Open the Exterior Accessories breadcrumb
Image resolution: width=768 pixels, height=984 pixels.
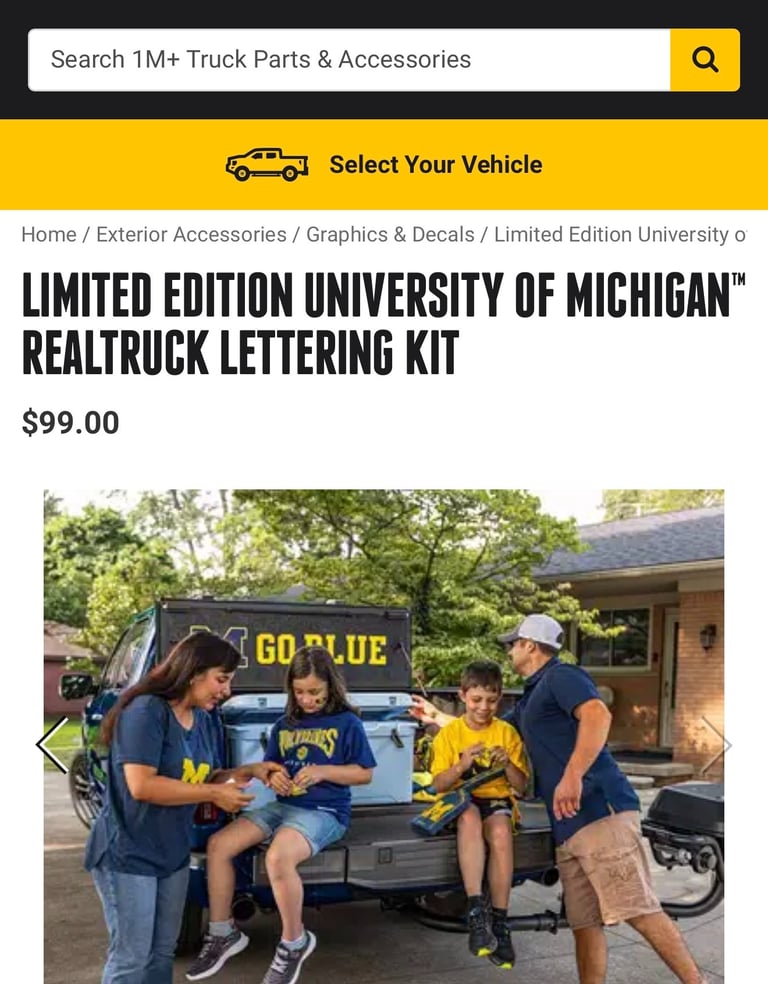pos(191,234)
